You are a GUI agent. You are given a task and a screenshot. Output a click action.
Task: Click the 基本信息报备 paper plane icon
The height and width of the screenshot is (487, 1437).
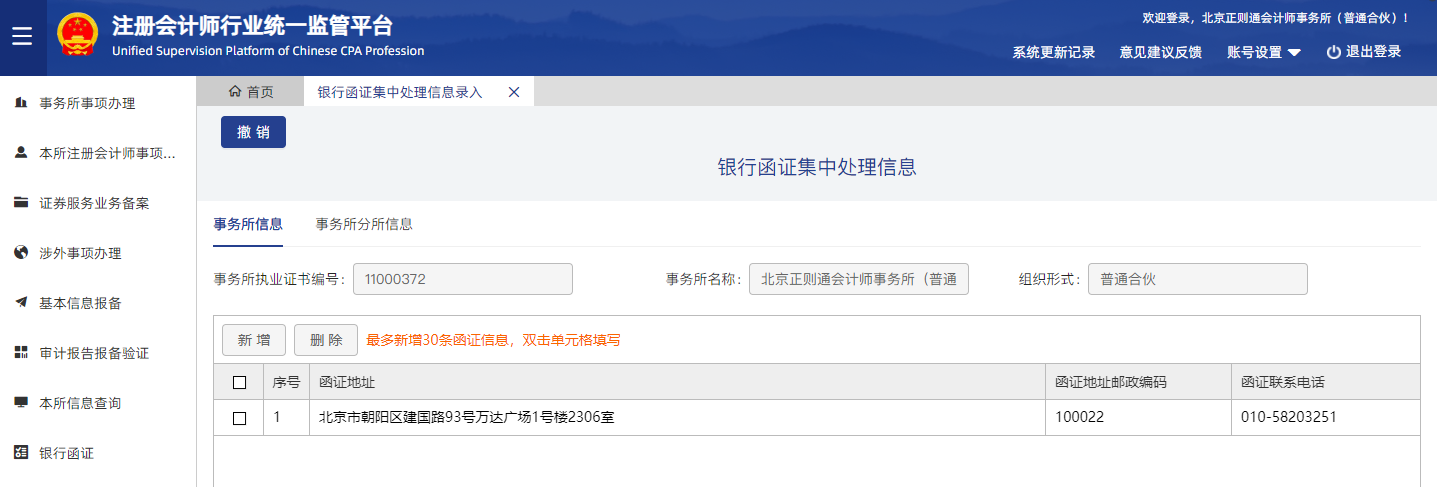(21, 303)
